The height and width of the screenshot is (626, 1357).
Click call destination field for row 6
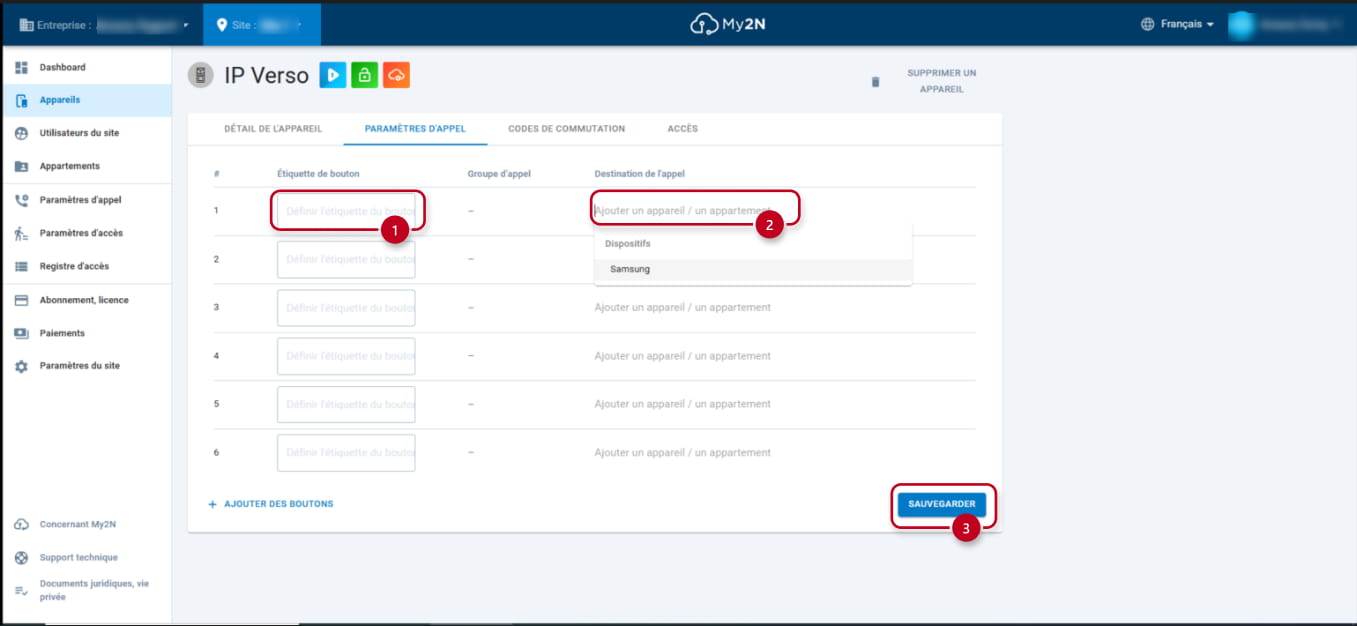pyautogui.click(x=683, y=452)
